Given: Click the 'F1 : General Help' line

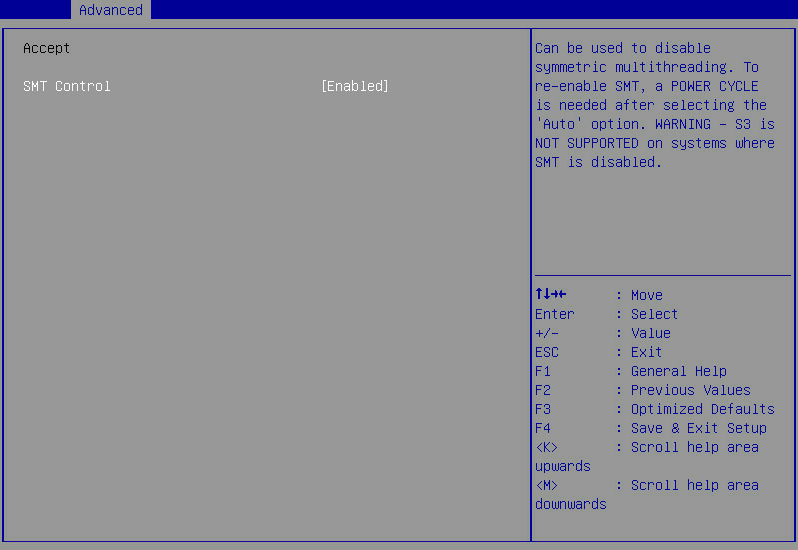Looking at the screenshot, I should tap(631, 371).
